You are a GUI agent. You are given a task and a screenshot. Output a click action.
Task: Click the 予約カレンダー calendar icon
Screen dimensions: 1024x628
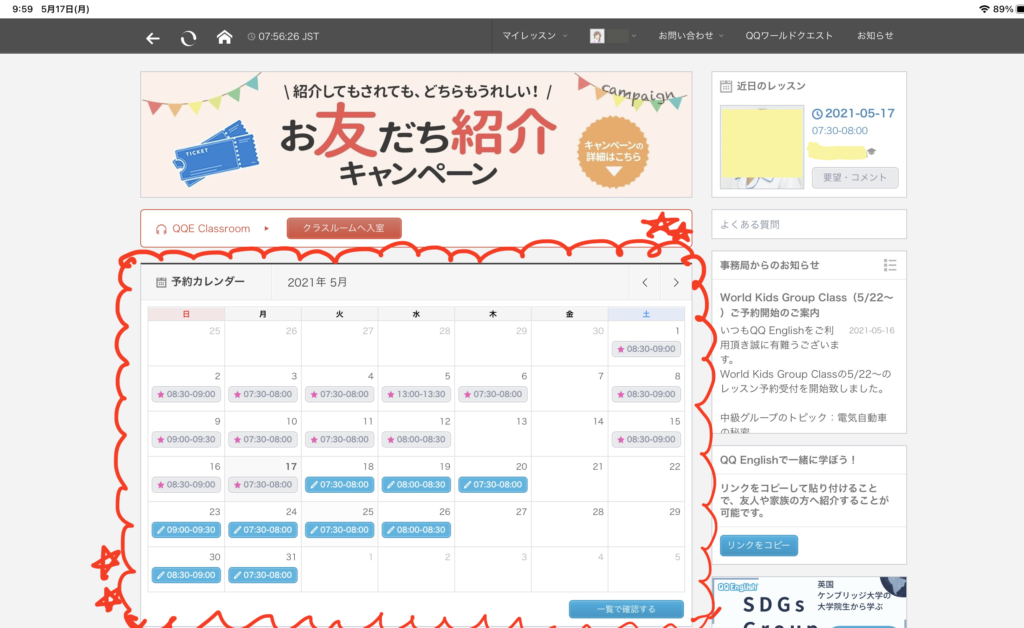[x=161, y=283]
